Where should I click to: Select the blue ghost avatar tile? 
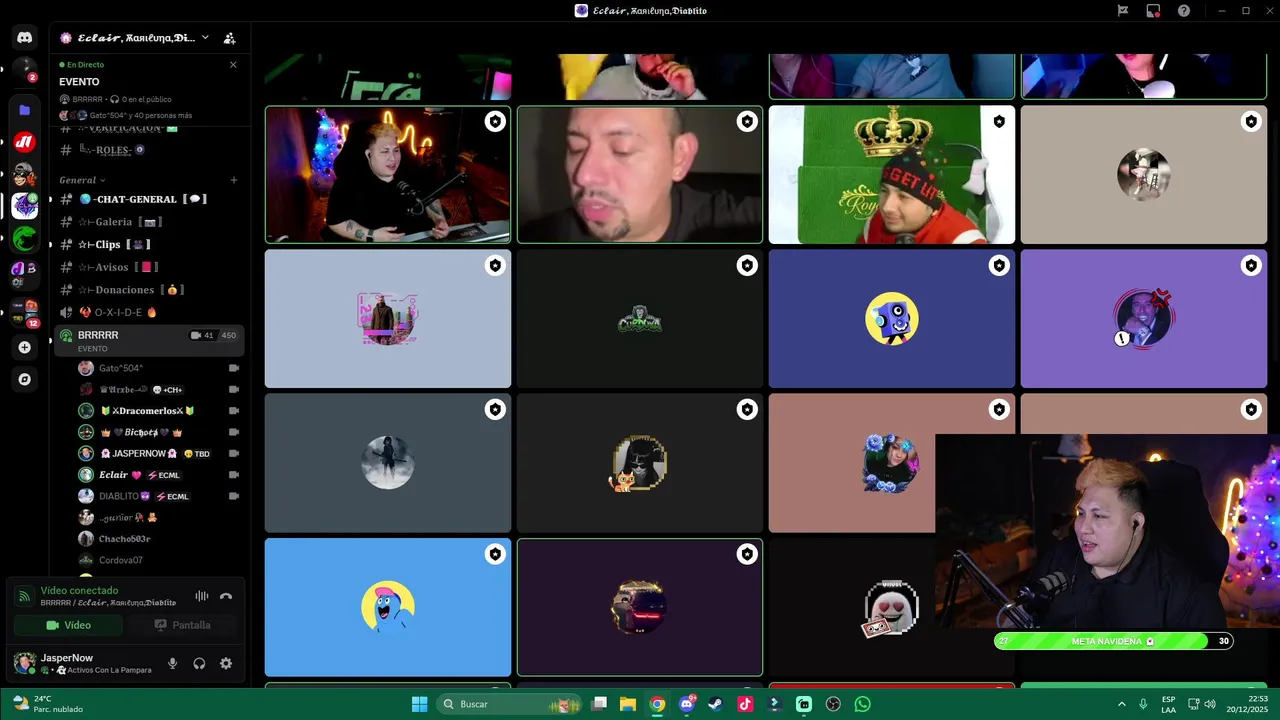coord(388,607)
